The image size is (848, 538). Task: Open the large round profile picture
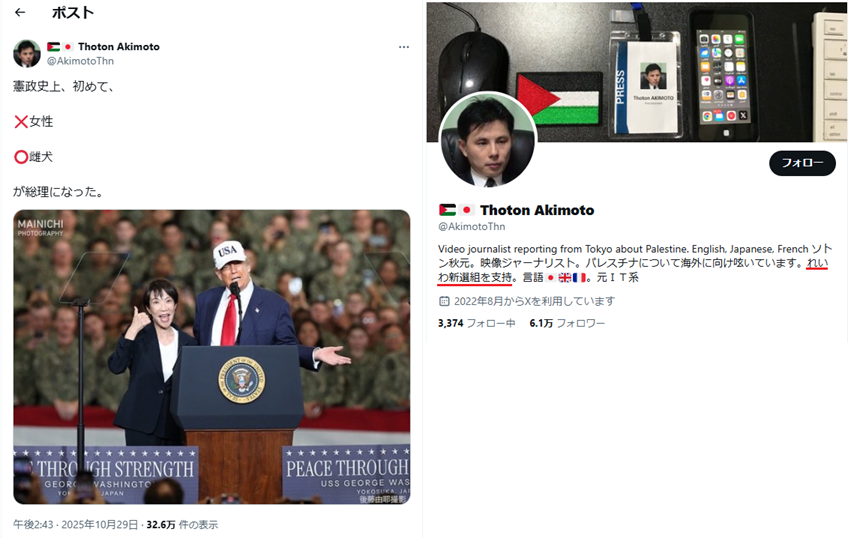tap(488, 141)
